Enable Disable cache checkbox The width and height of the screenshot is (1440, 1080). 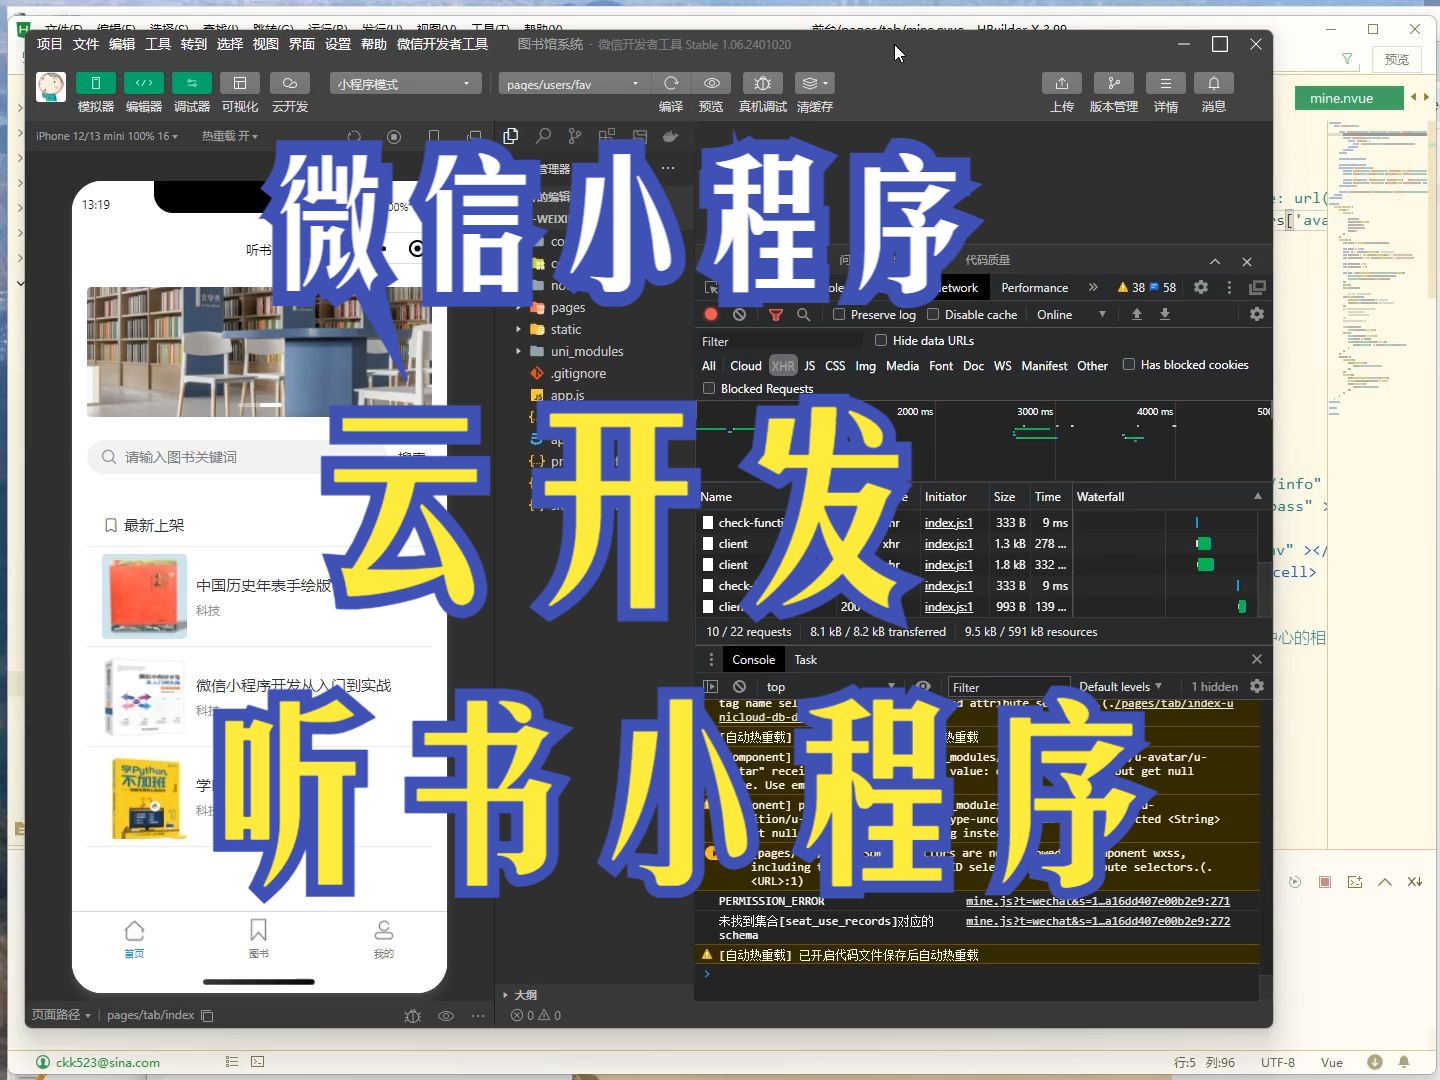click(933, 314)
